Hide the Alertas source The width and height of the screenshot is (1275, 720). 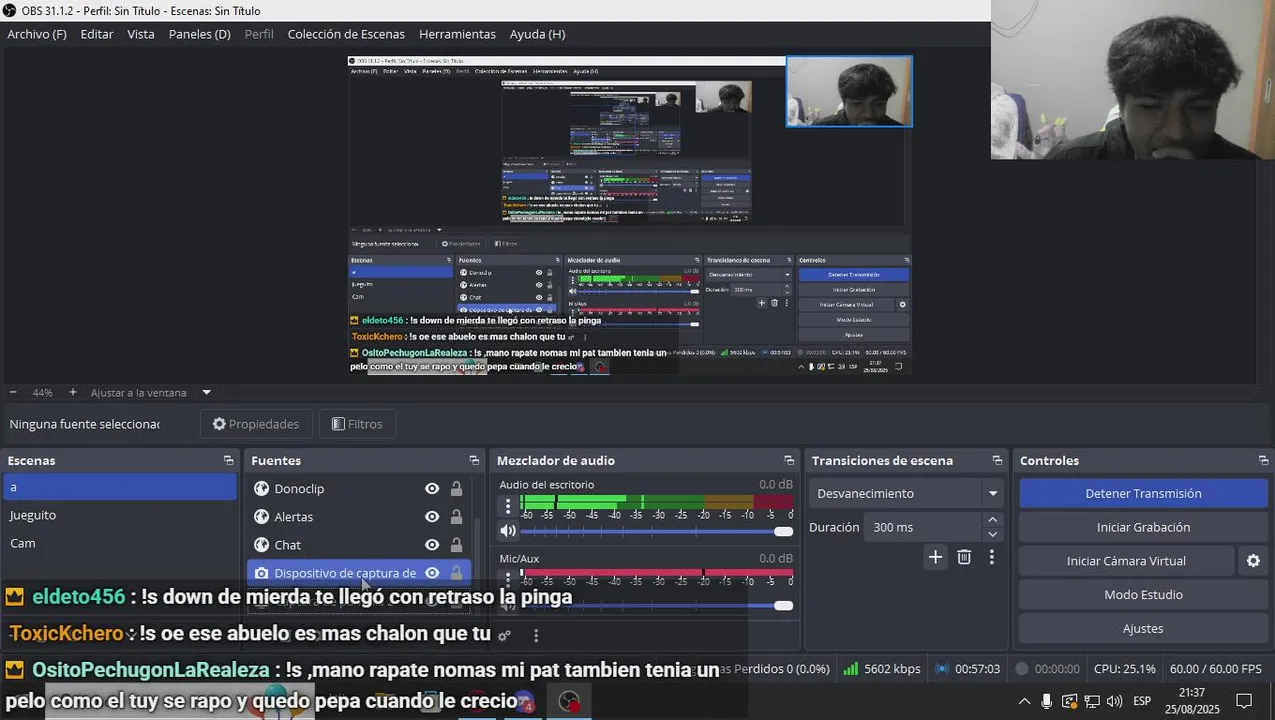(x=432, y=516)
